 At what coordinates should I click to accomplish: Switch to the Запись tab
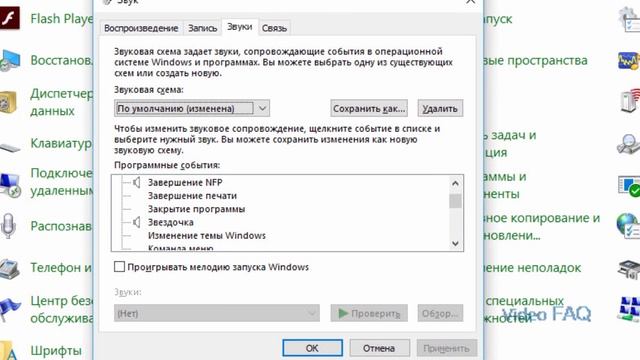[202, 28]
